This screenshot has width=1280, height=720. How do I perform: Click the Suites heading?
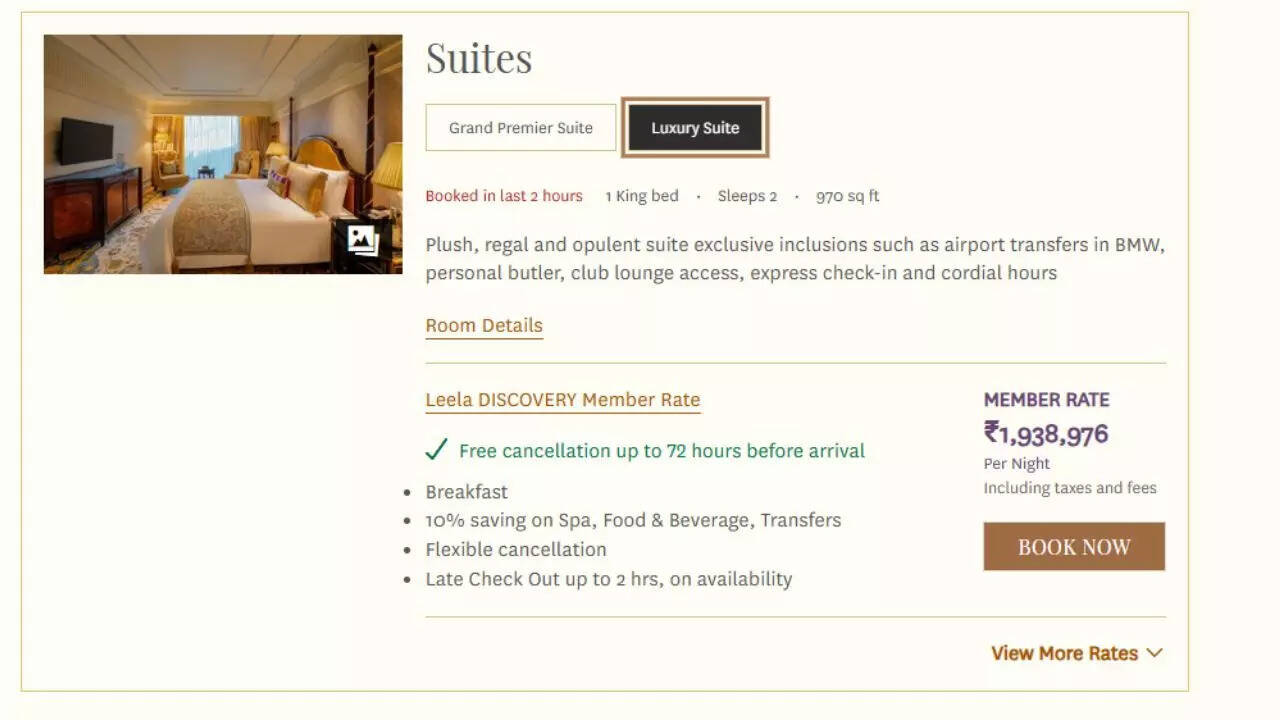[x=479, y=58]
